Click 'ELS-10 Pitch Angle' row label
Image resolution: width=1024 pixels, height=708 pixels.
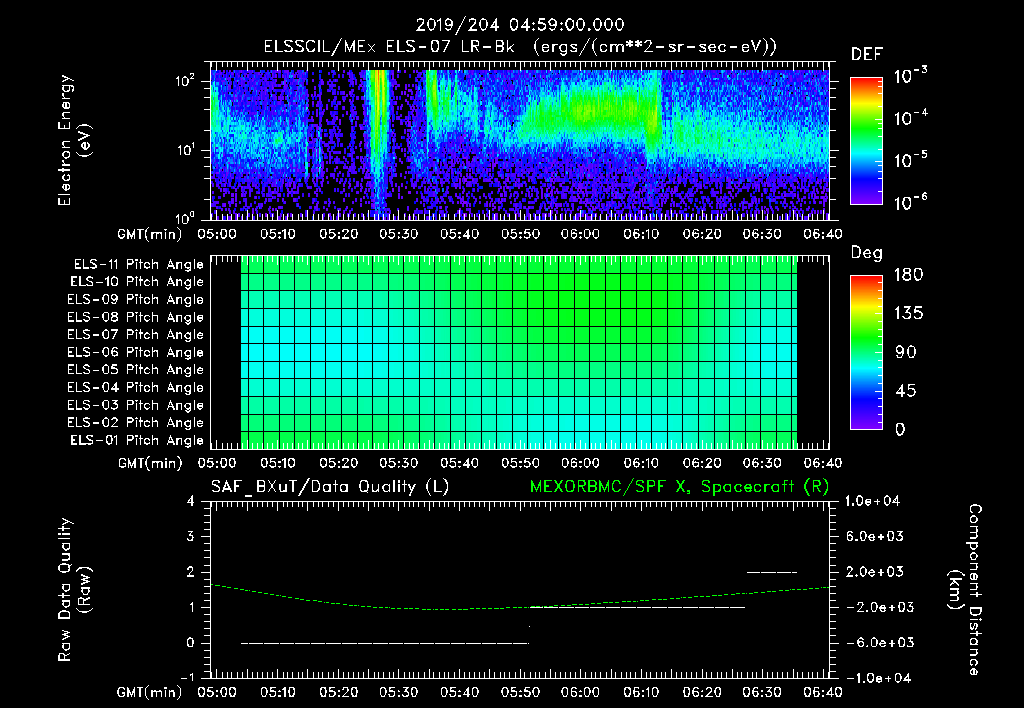[x=137, y=282]
